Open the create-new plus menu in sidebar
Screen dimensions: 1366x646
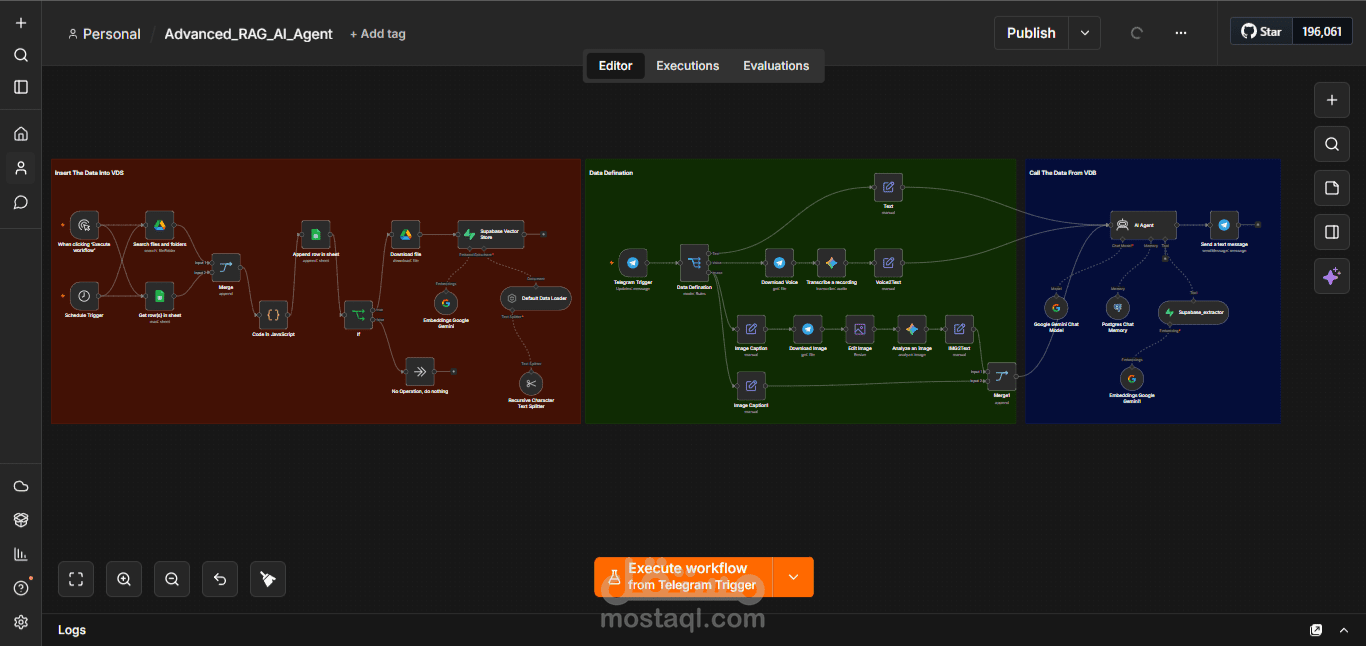click(x=21, y=23)
